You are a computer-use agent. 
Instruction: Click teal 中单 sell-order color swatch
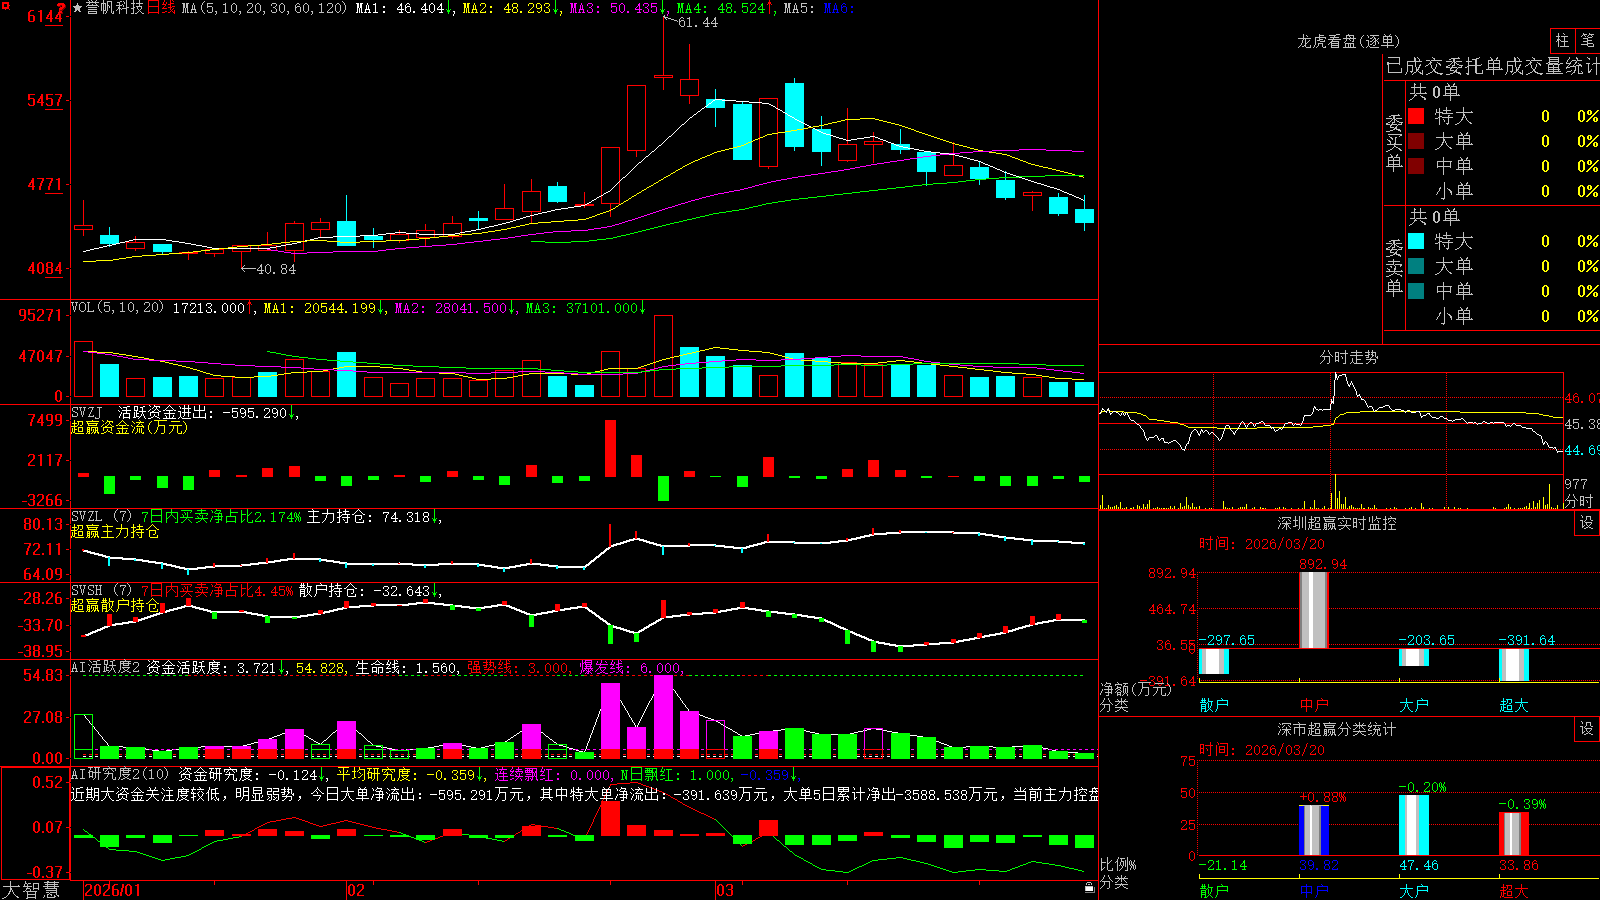[1416, 291]
